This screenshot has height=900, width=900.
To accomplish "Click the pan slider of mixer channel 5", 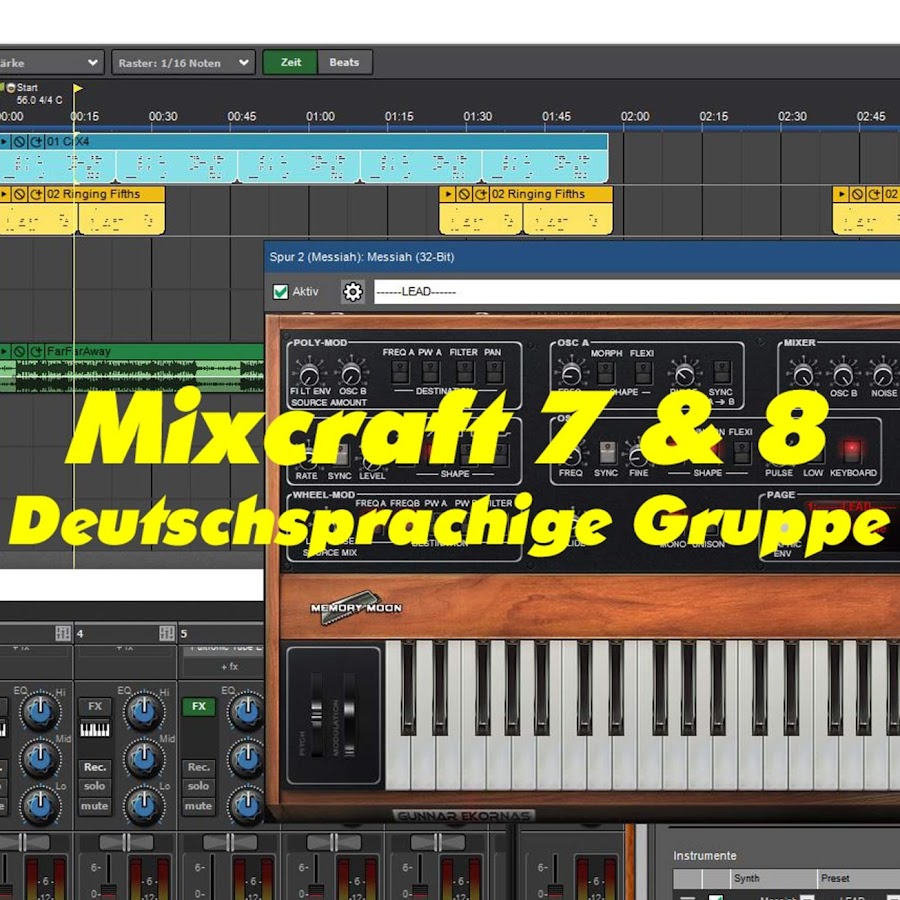I will click(230, 842).
